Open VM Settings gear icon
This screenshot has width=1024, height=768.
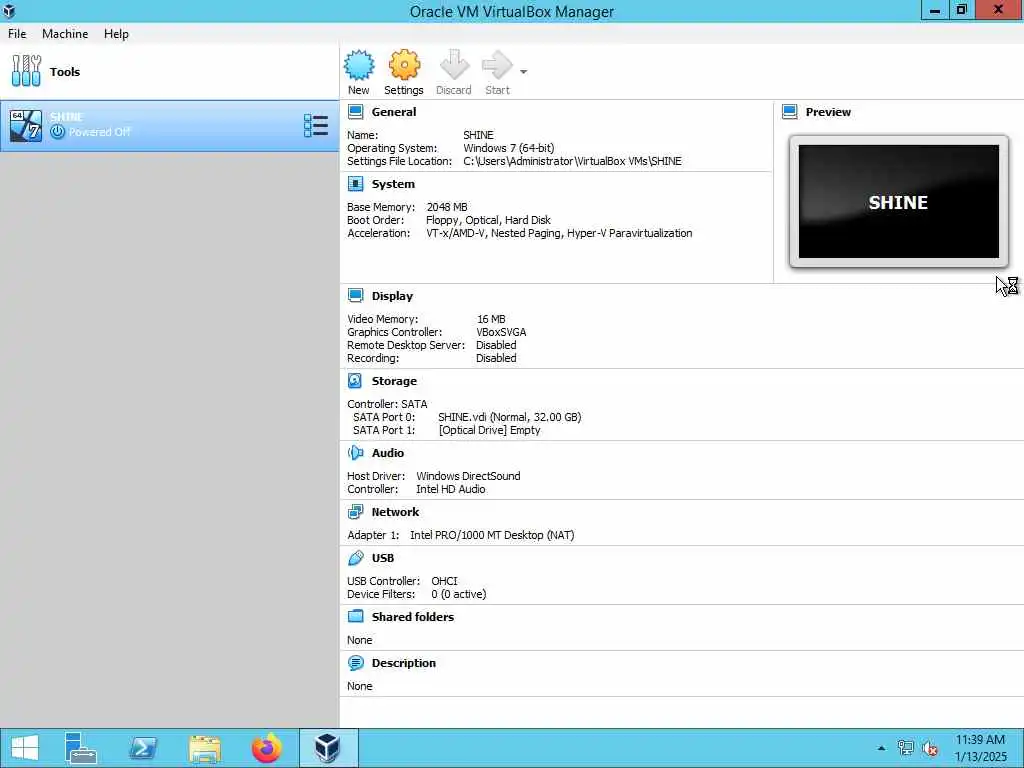tap(404, 65)
